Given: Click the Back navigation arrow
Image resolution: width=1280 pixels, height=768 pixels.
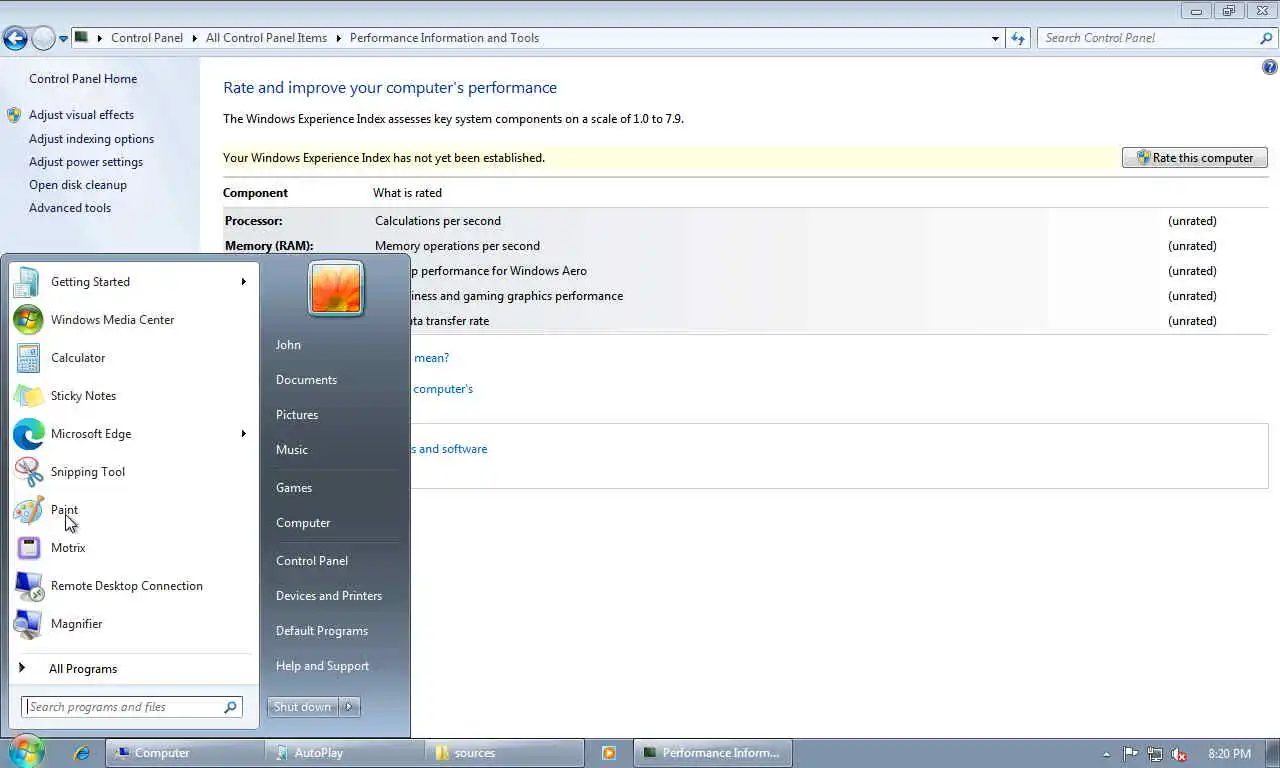Looking at the screenshot, I should click(15, 38).
